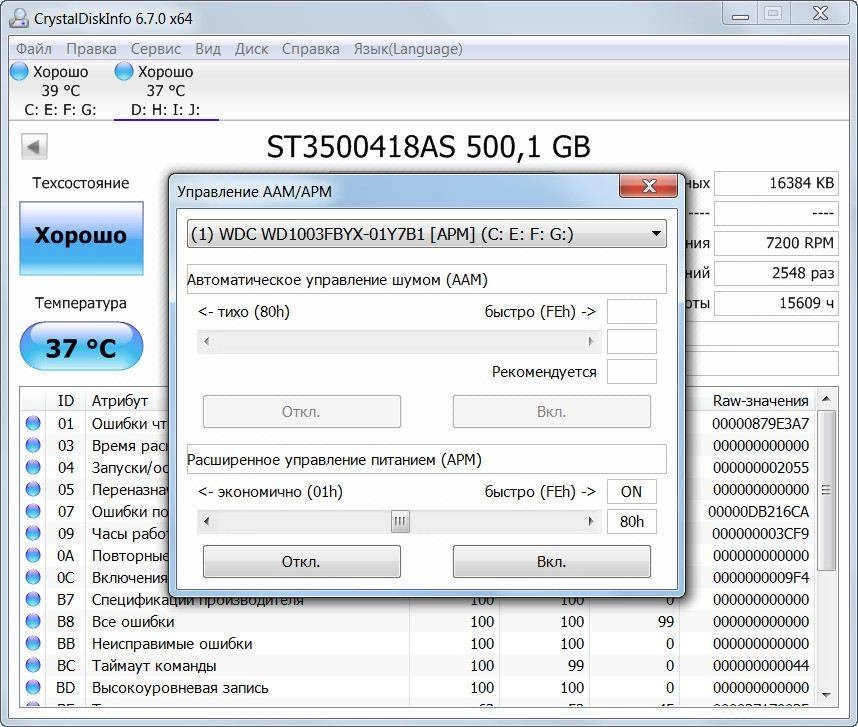Click raw value 00000DB216CA
Viewport: 858px width, 727px height.
758,511
